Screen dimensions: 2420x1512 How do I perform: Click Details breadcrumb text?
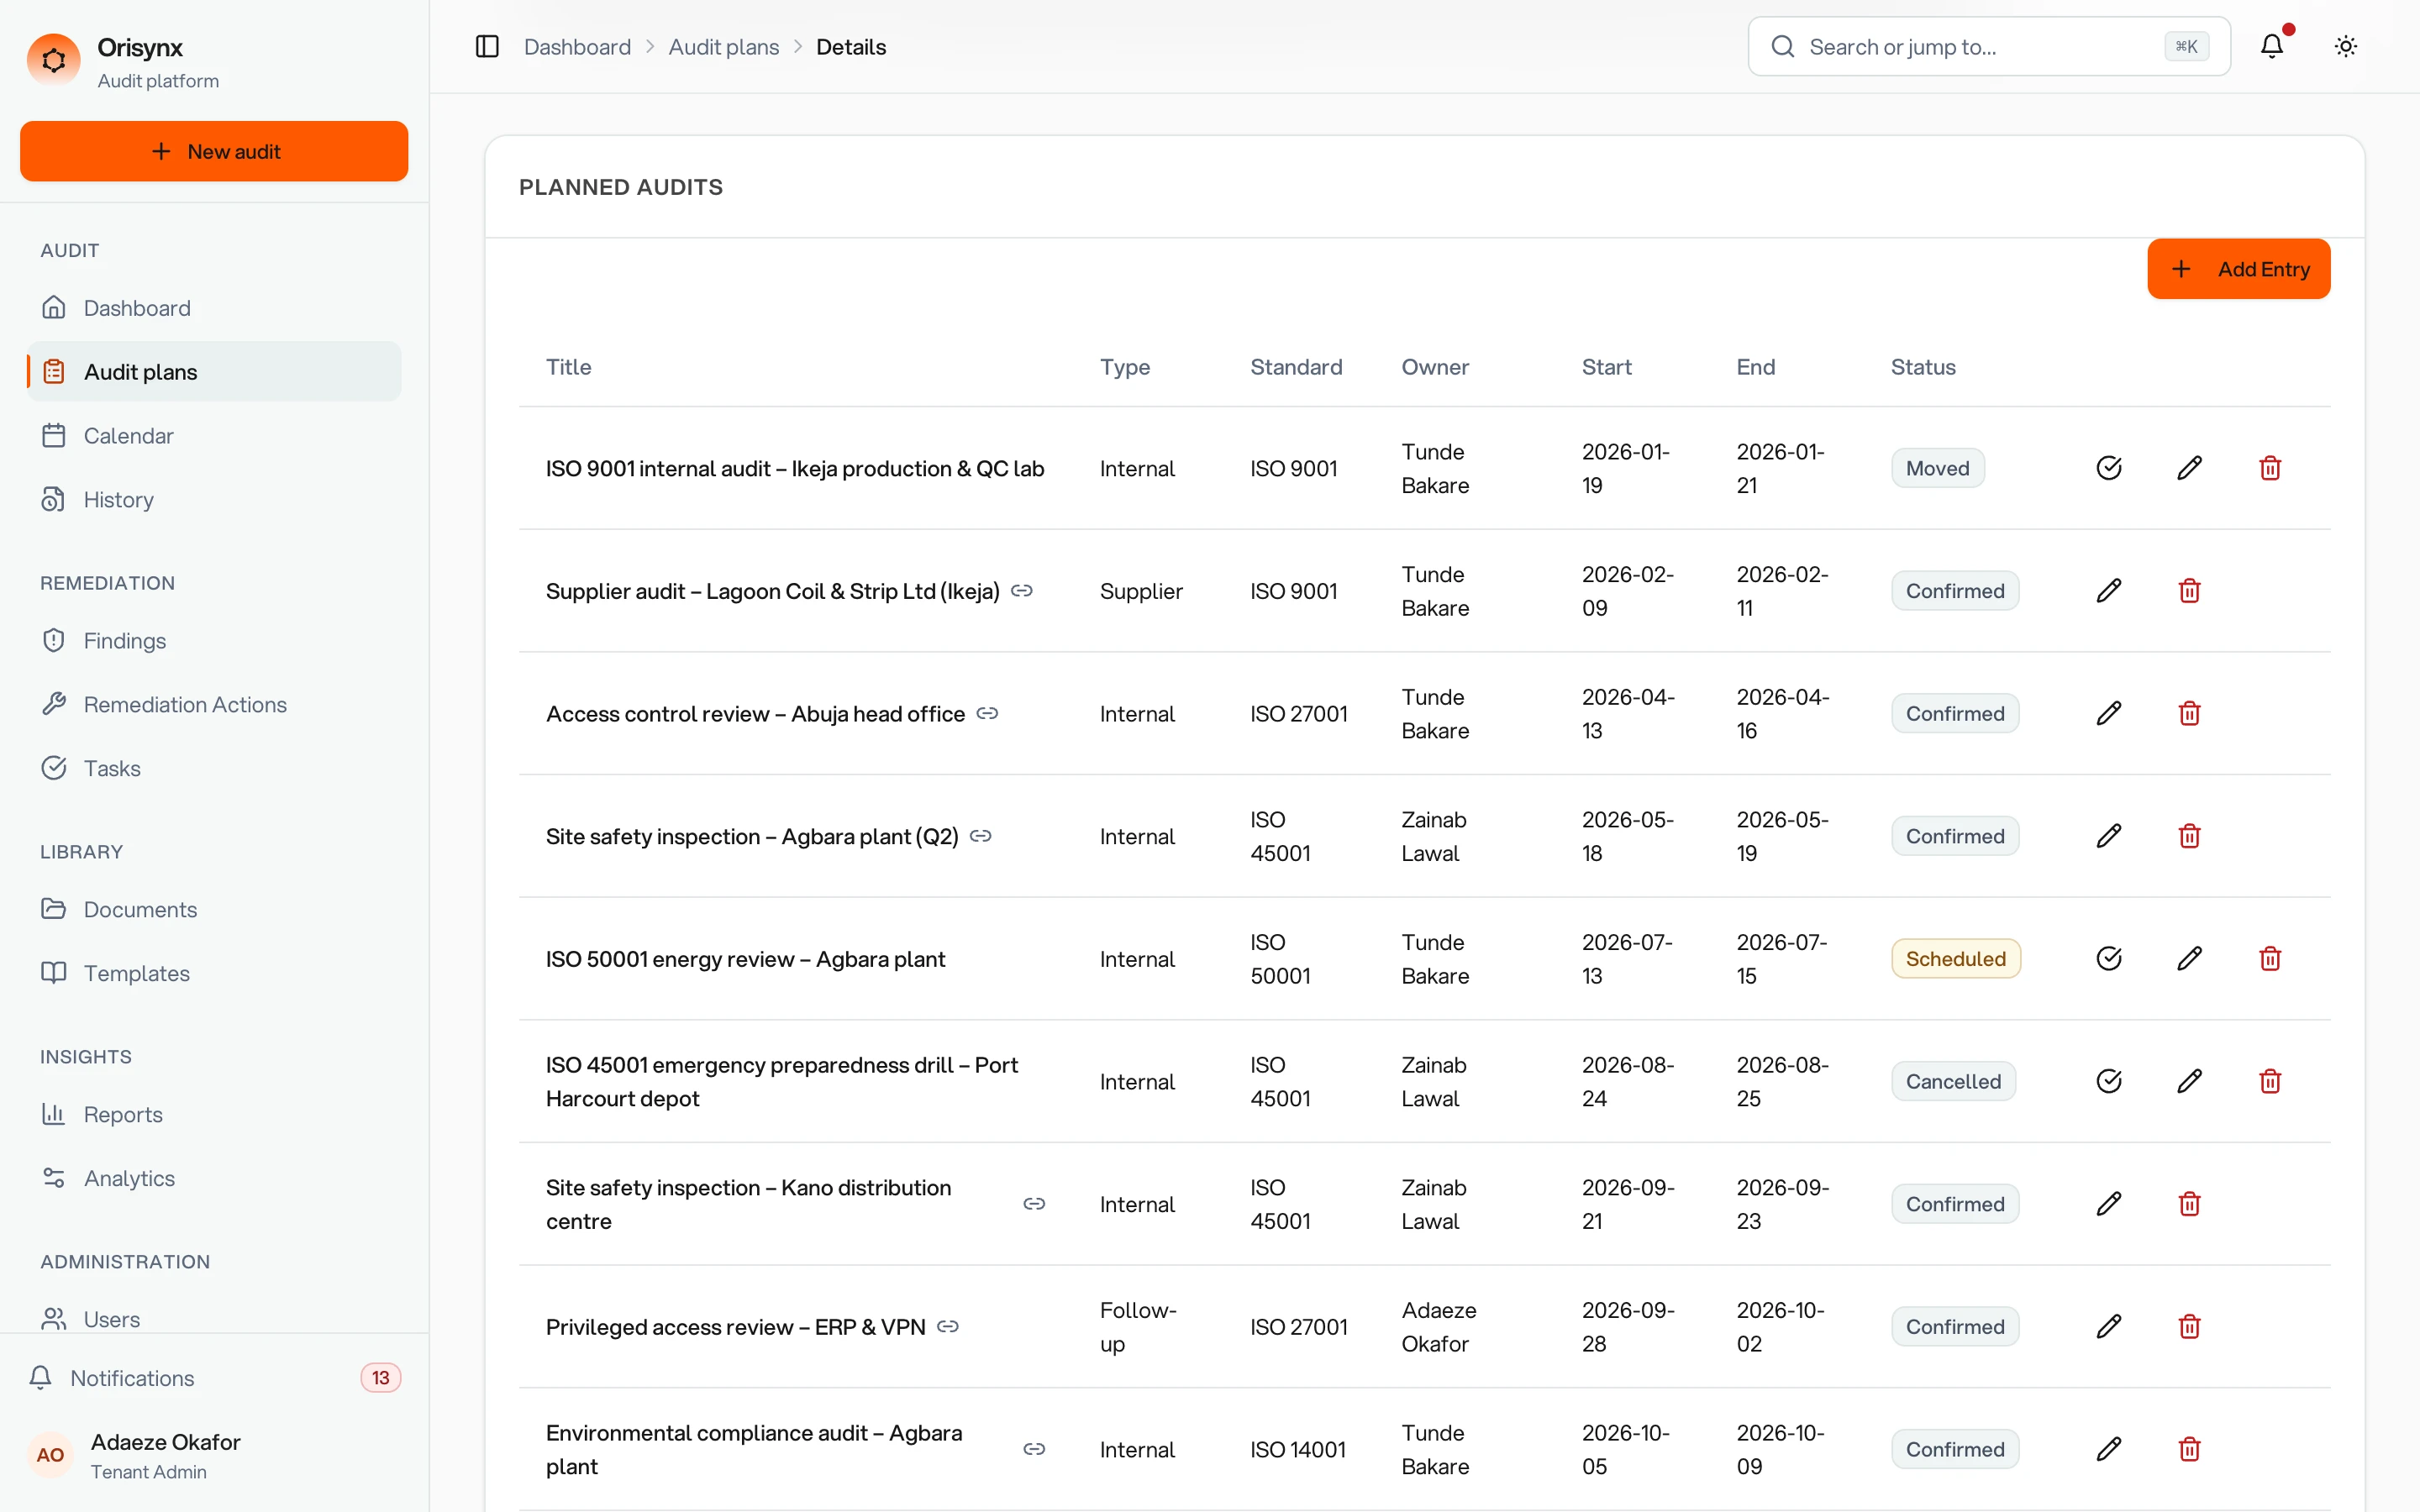[851, 47]
